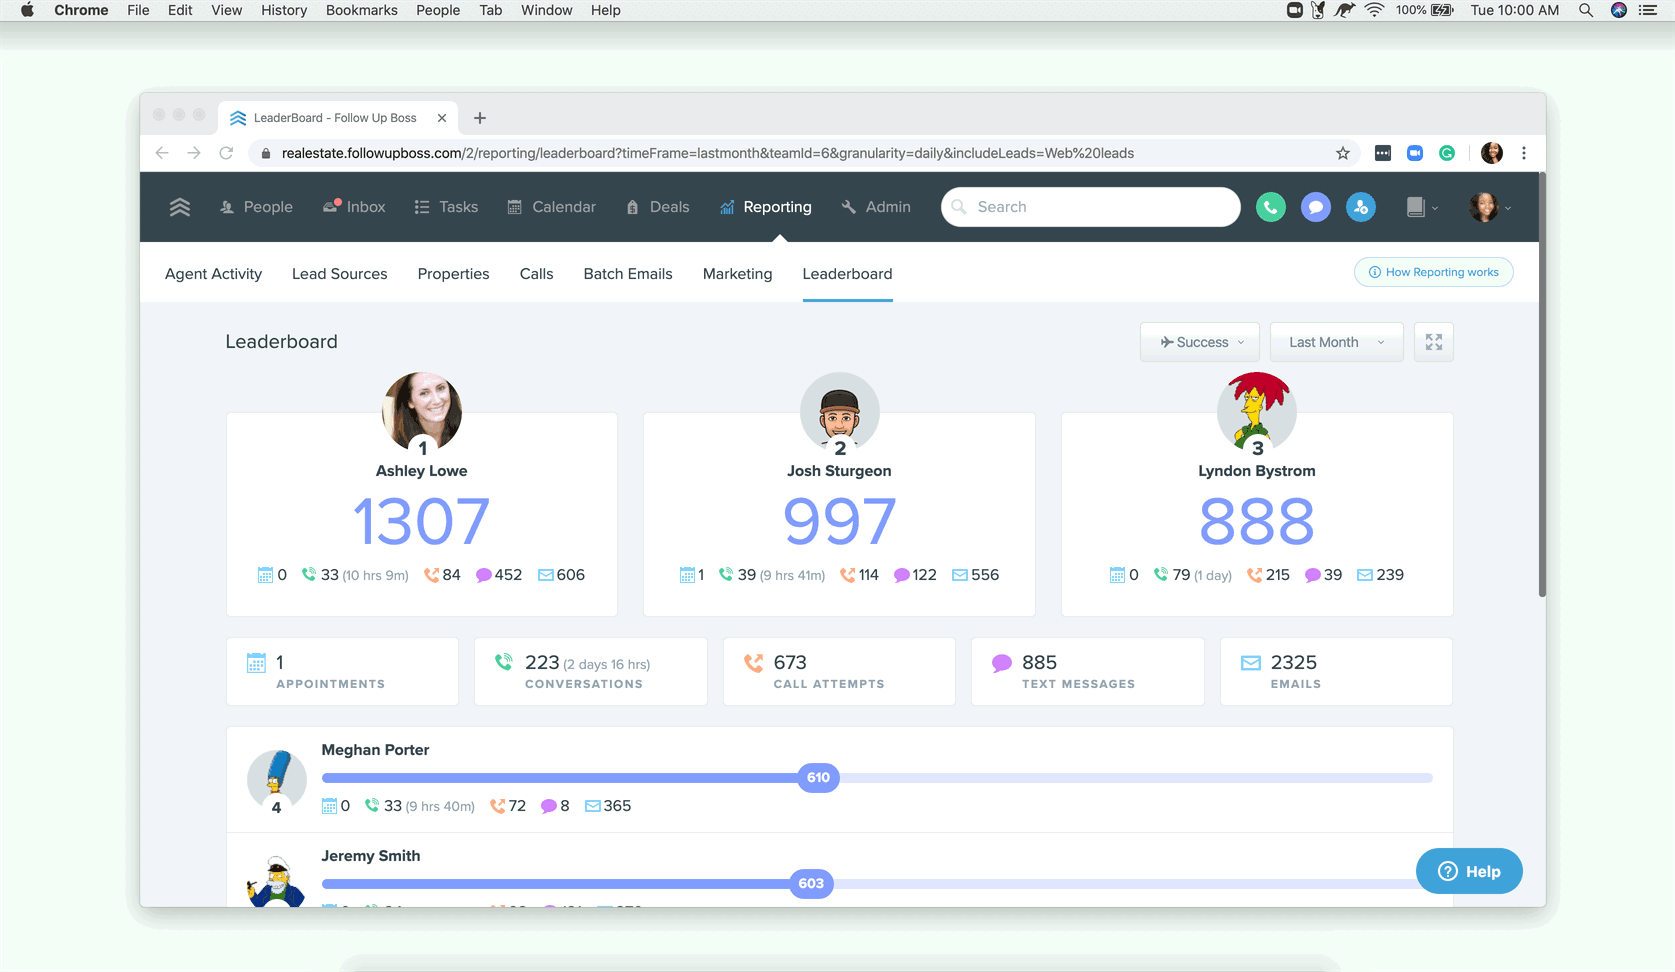The image size is (1675, 972).
Task: Open the Success metric dropdown
Action: coord(1202,342)
